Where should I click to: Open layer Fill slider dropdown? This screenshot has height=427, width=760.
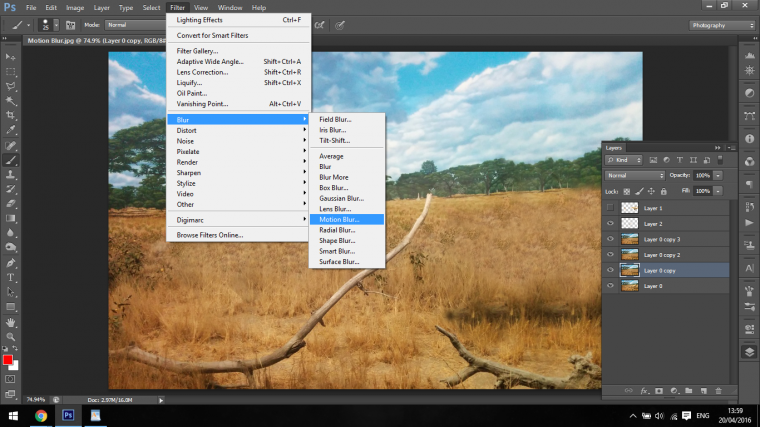pos(718,191)
